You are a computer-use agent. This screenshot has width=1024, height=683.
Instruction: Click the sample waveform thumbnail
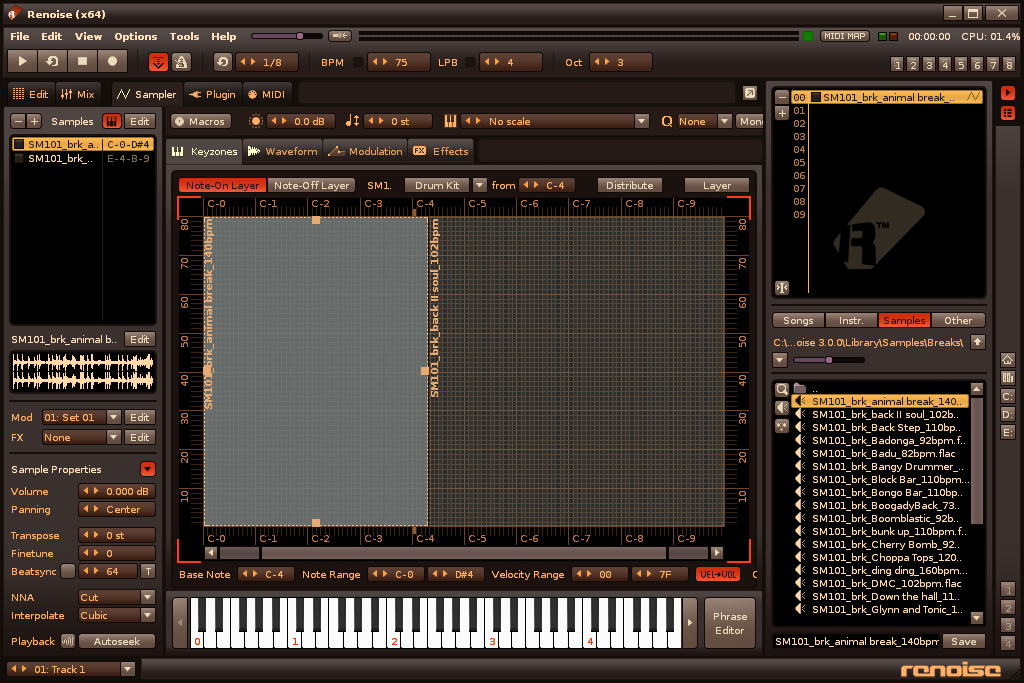point(82,372)
